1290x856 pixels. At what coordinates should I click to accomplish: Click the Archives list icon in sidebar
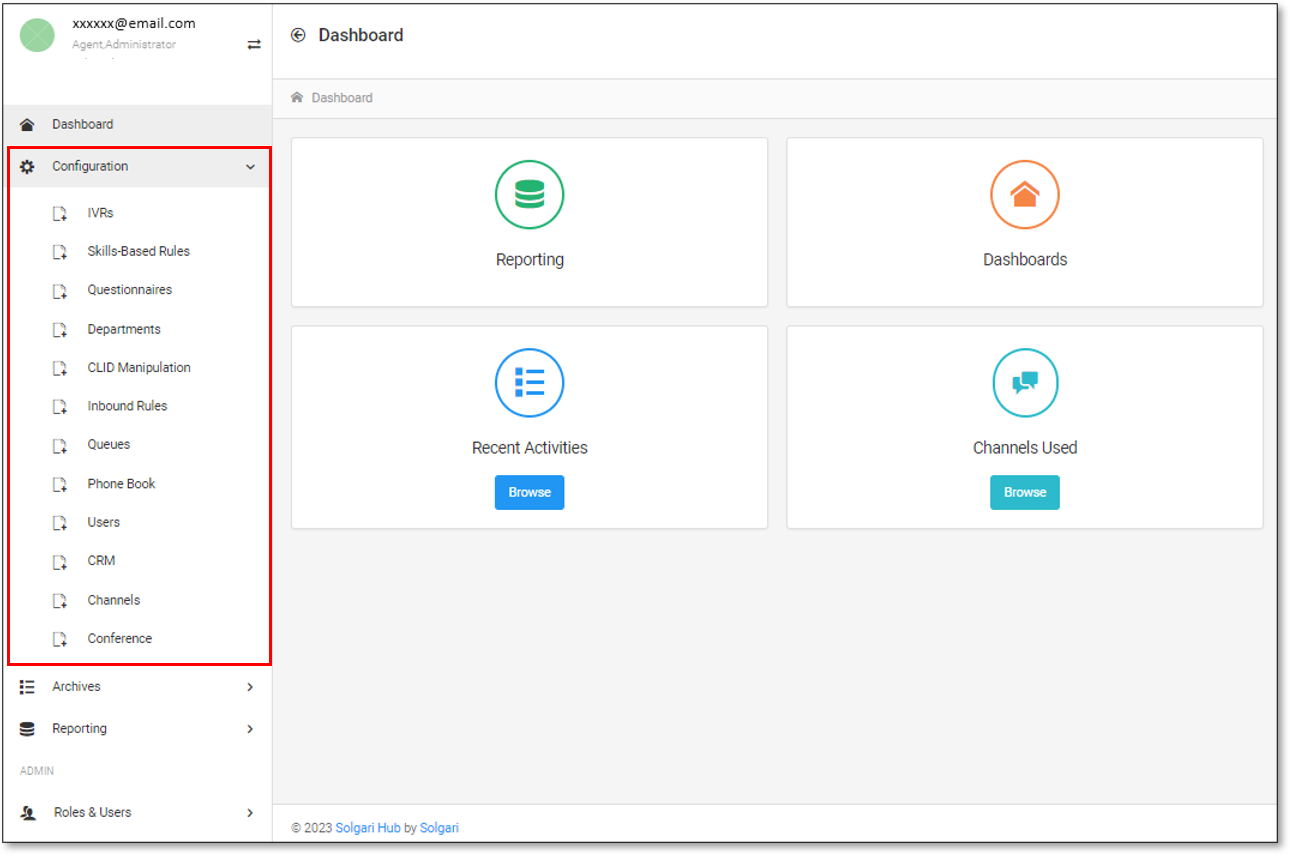25,687
